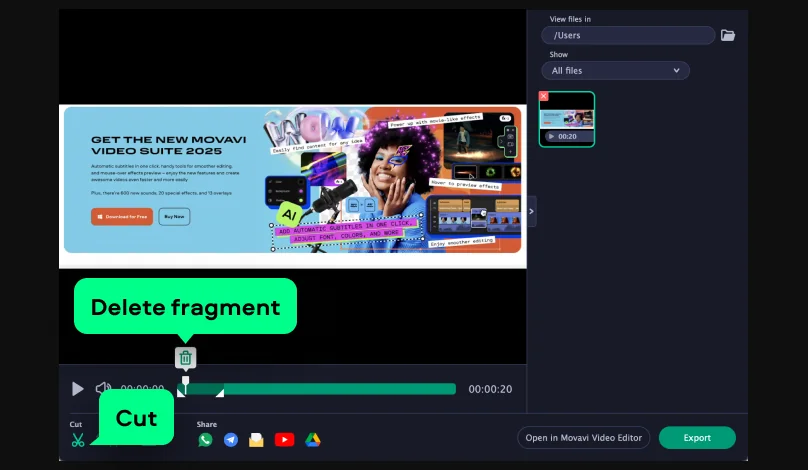Browse folders with the folder icon

728,35
